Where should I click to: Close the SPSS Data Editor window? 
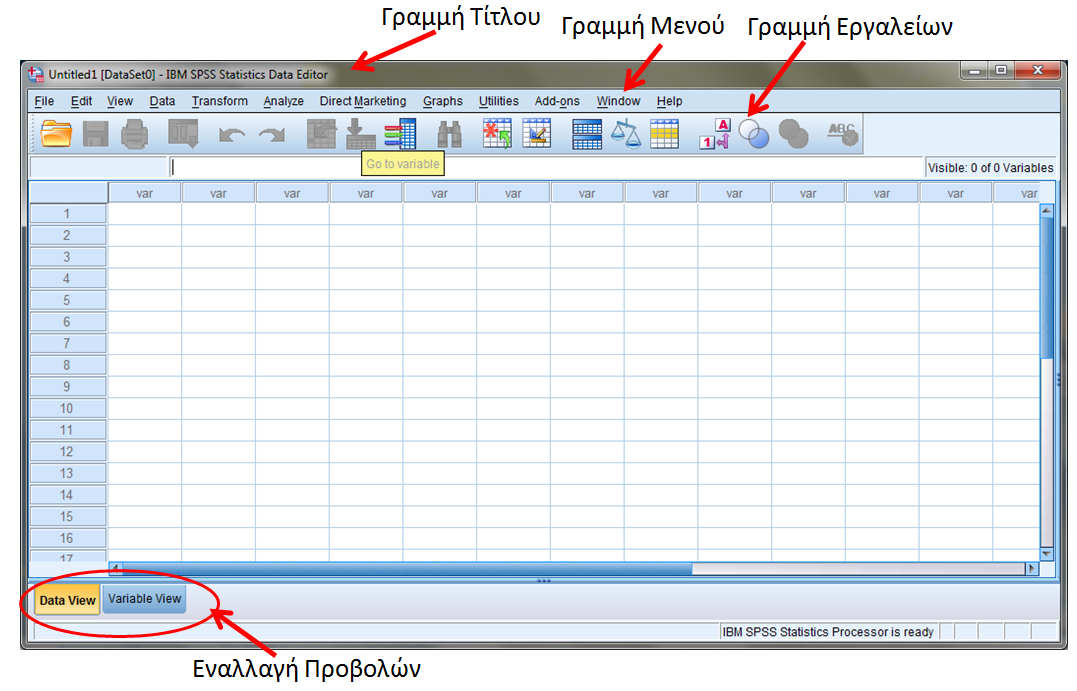tap(1038, 70)
